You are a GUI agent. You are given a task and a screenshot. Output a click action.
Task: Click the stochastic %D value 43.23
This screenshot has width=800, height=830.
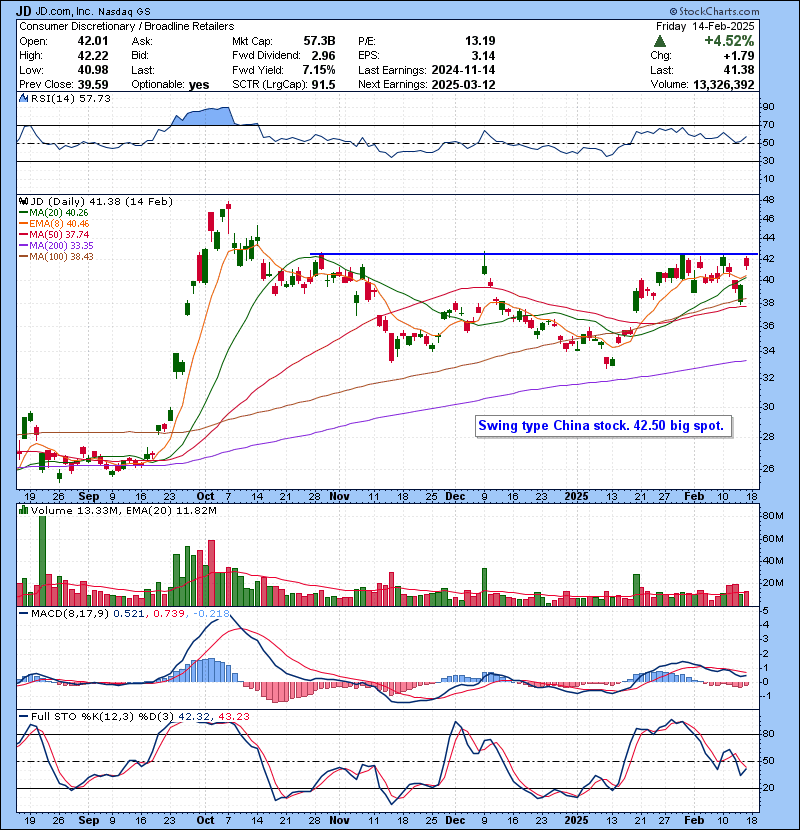pos(233,716)
